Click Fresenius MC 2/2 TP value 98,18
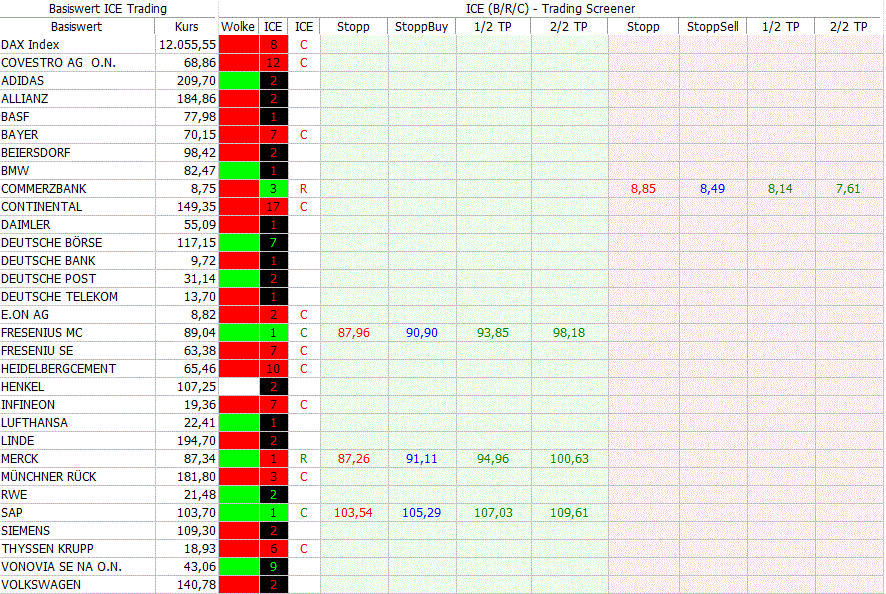Screen dimensions: 886x594 pyautogui.click(x=569, y=333)
